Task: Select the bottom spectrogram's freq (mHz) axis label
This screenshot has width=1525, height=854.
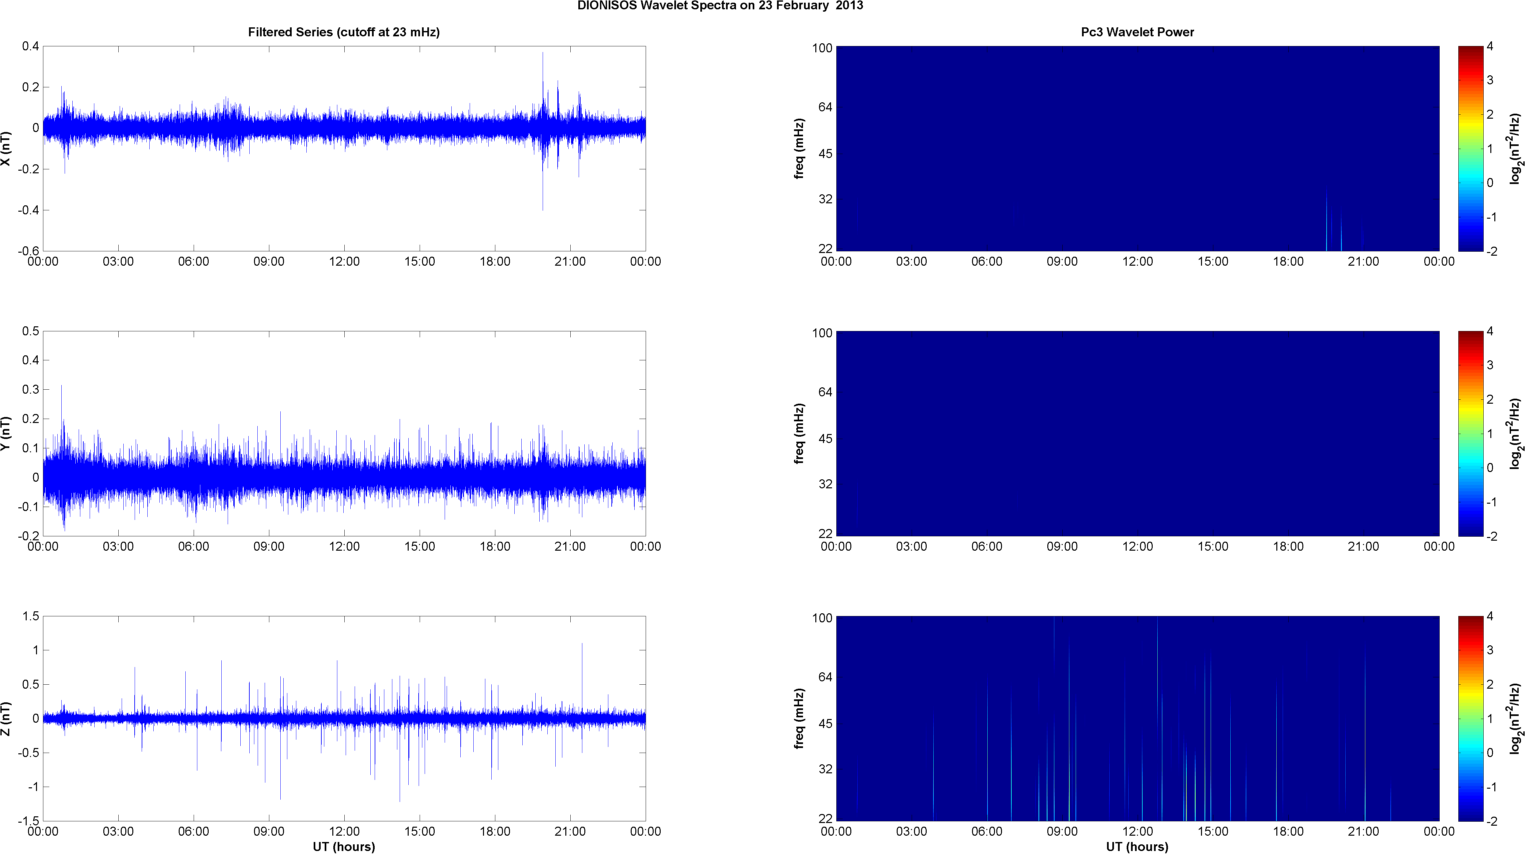Action: pyautogui.click(x=800, y=718)
